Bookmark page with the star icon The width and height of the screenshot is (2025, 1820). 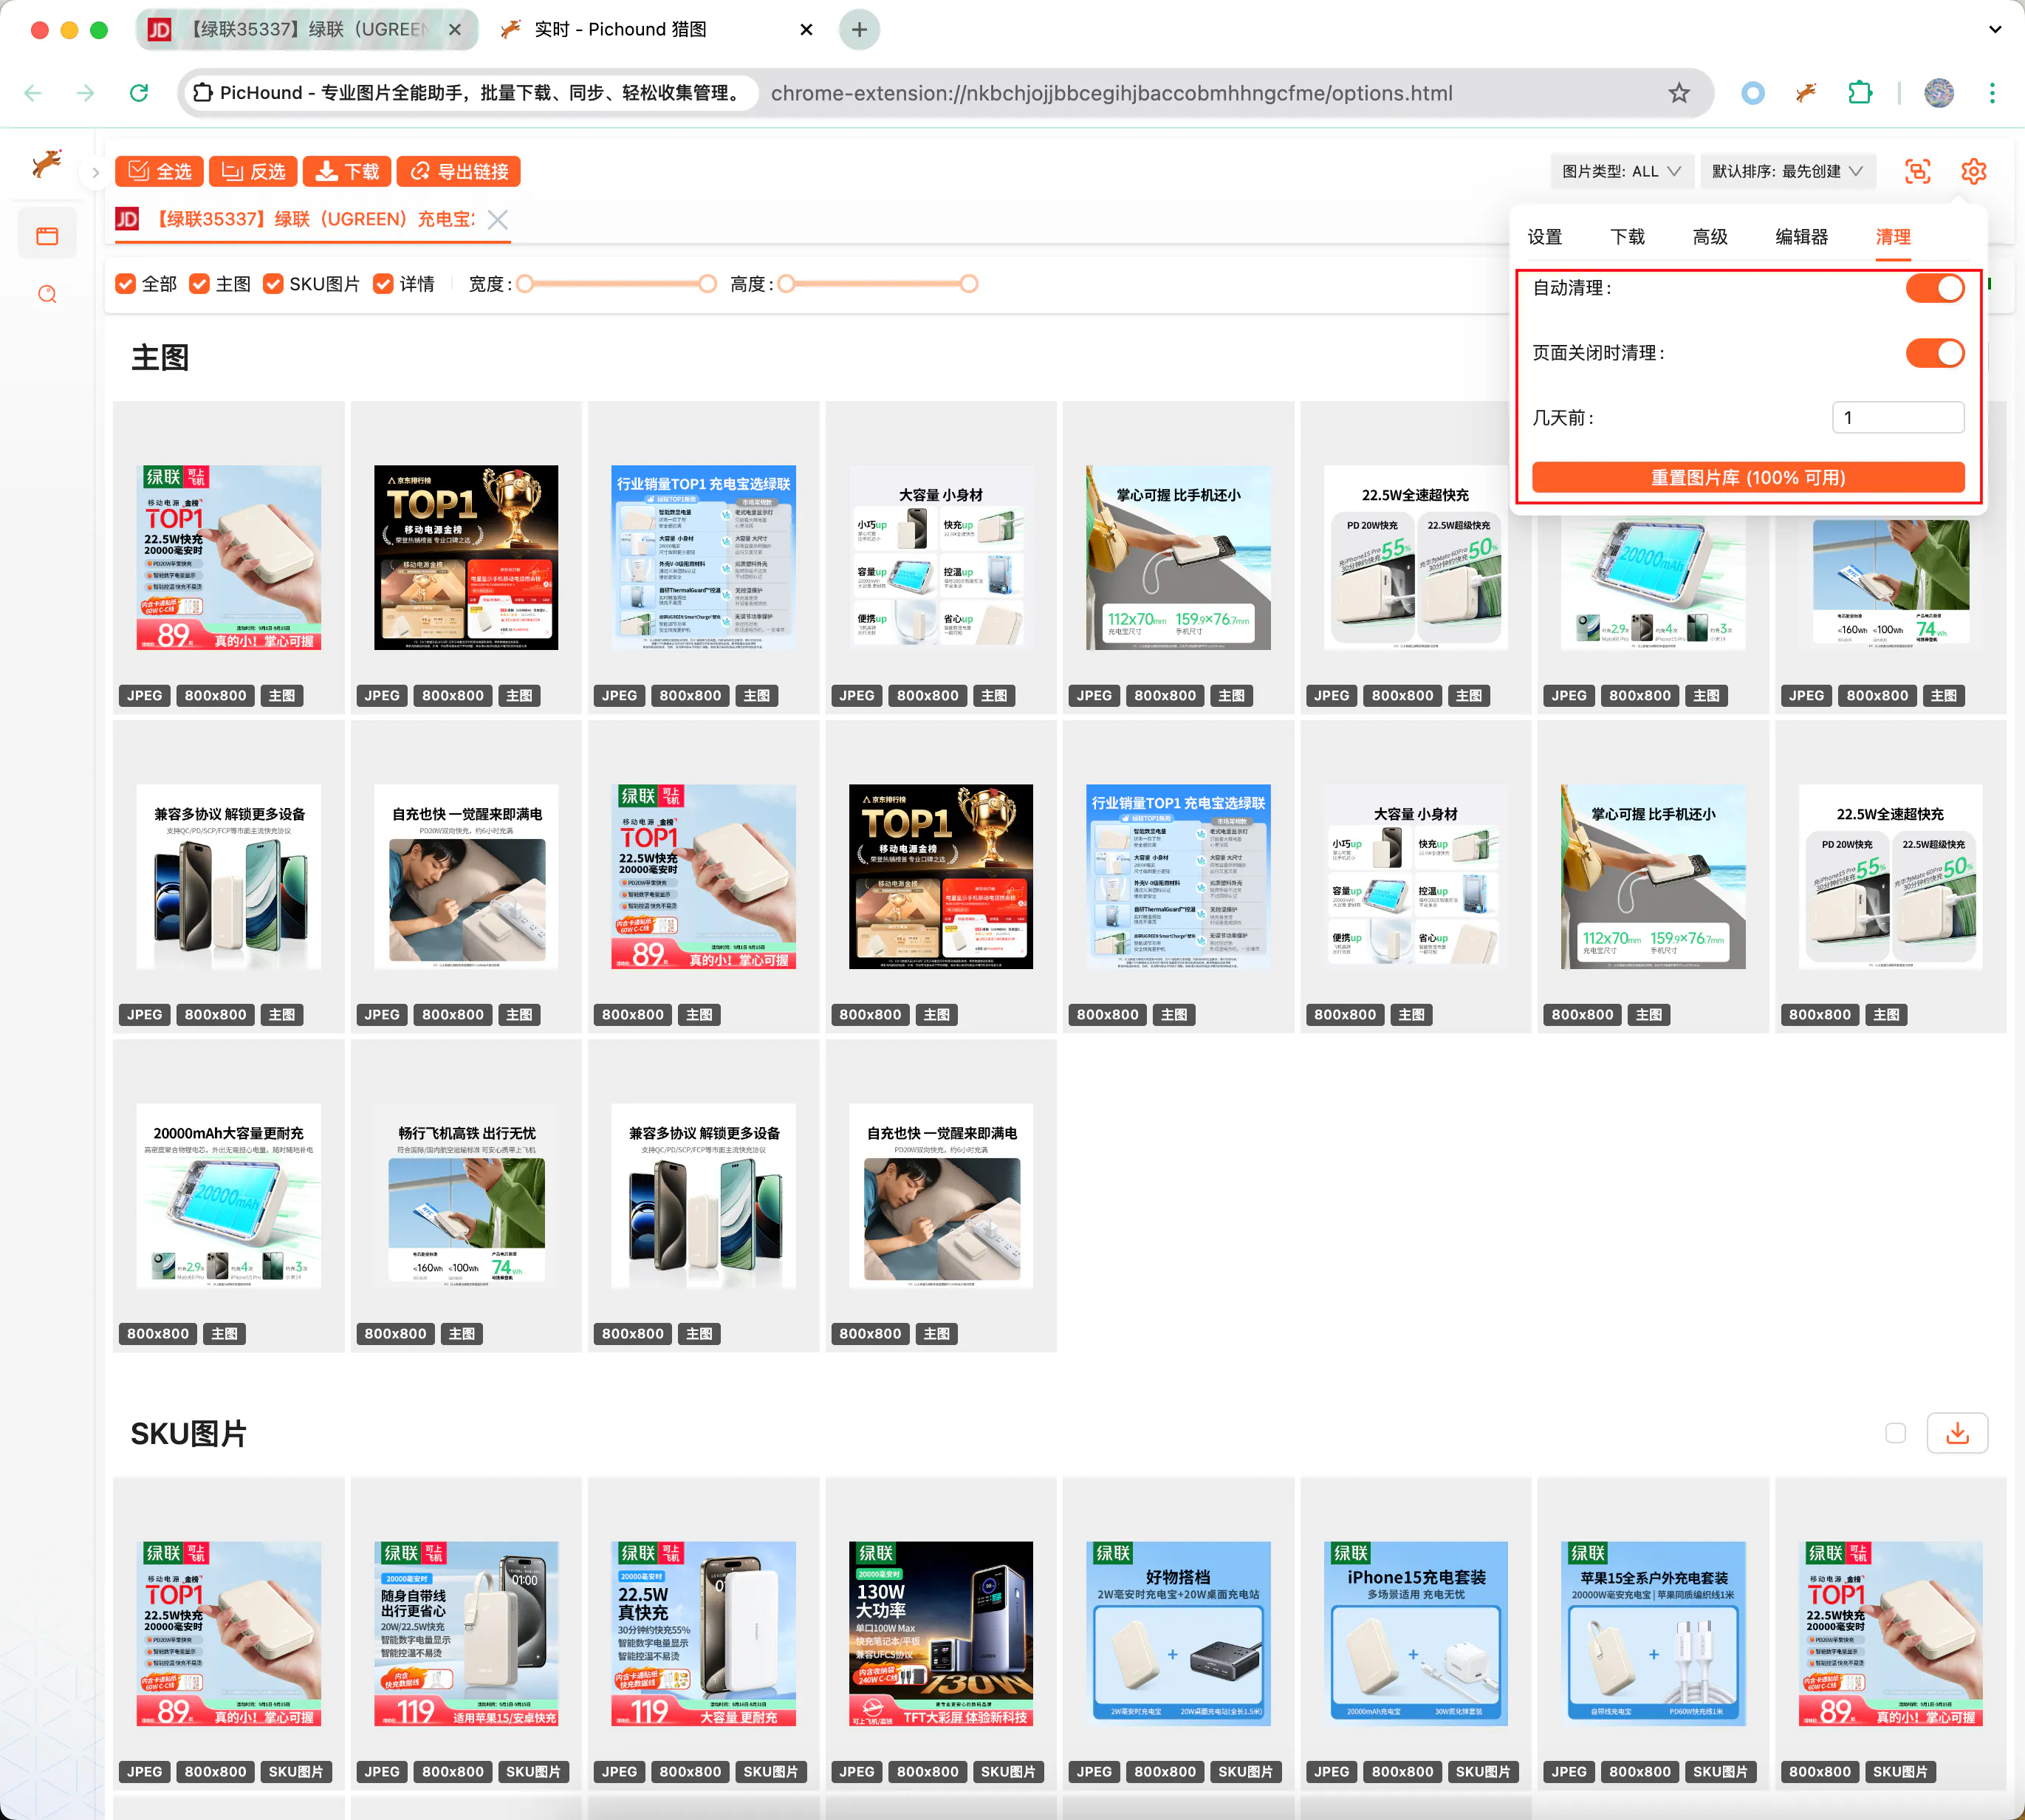click(1679, 93)
